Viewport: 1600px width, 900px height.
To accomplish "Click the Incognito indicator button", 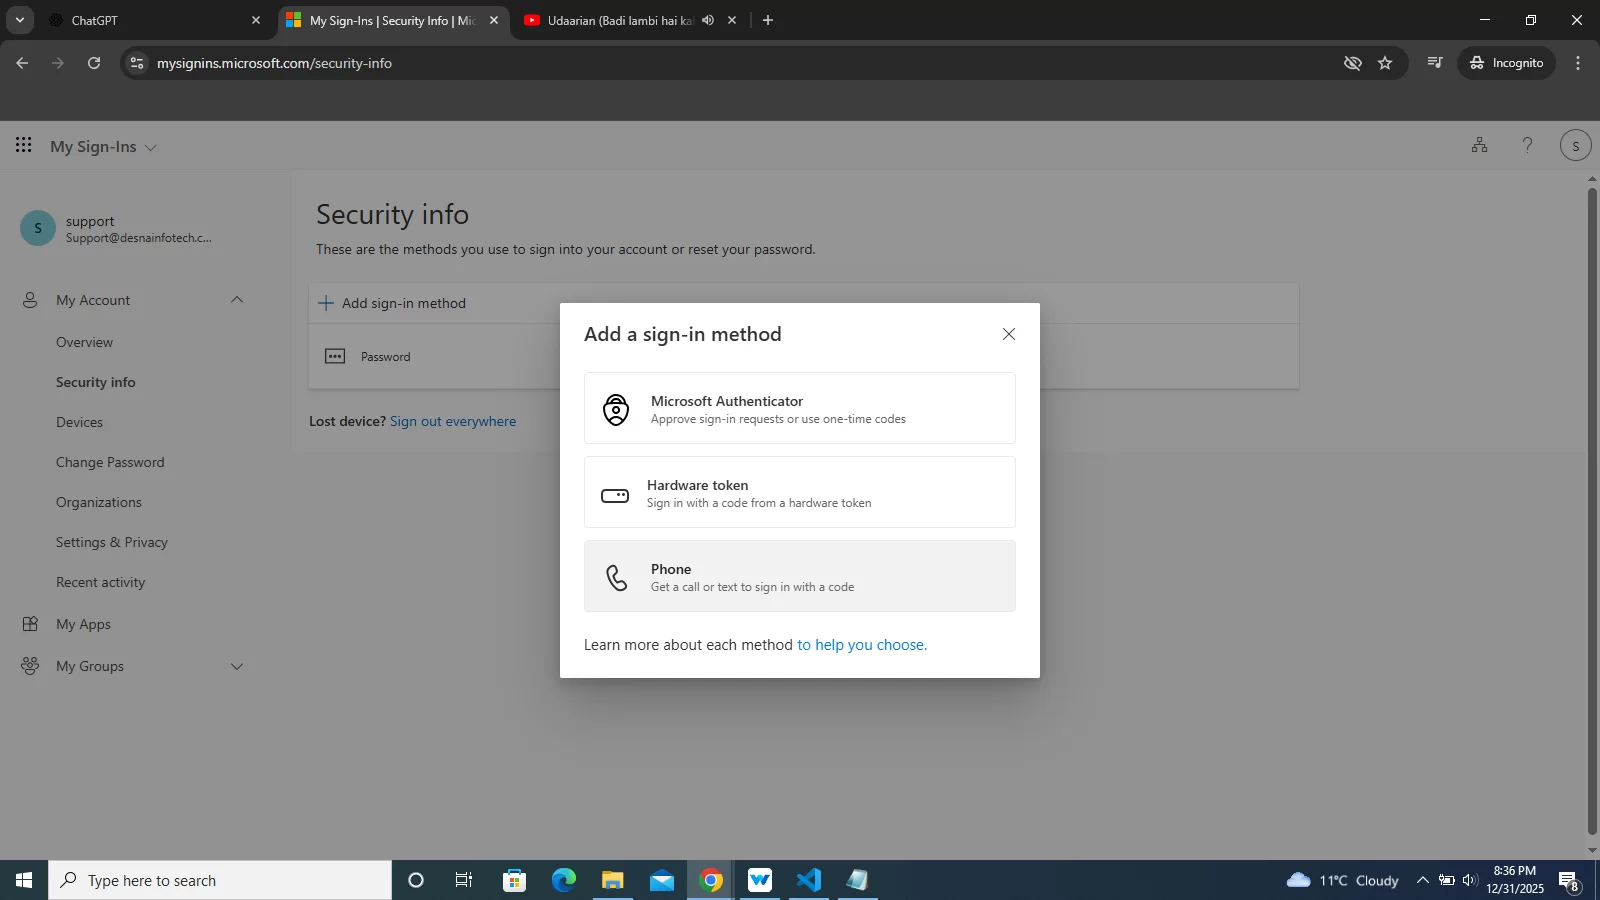I will coord(1506,63).
